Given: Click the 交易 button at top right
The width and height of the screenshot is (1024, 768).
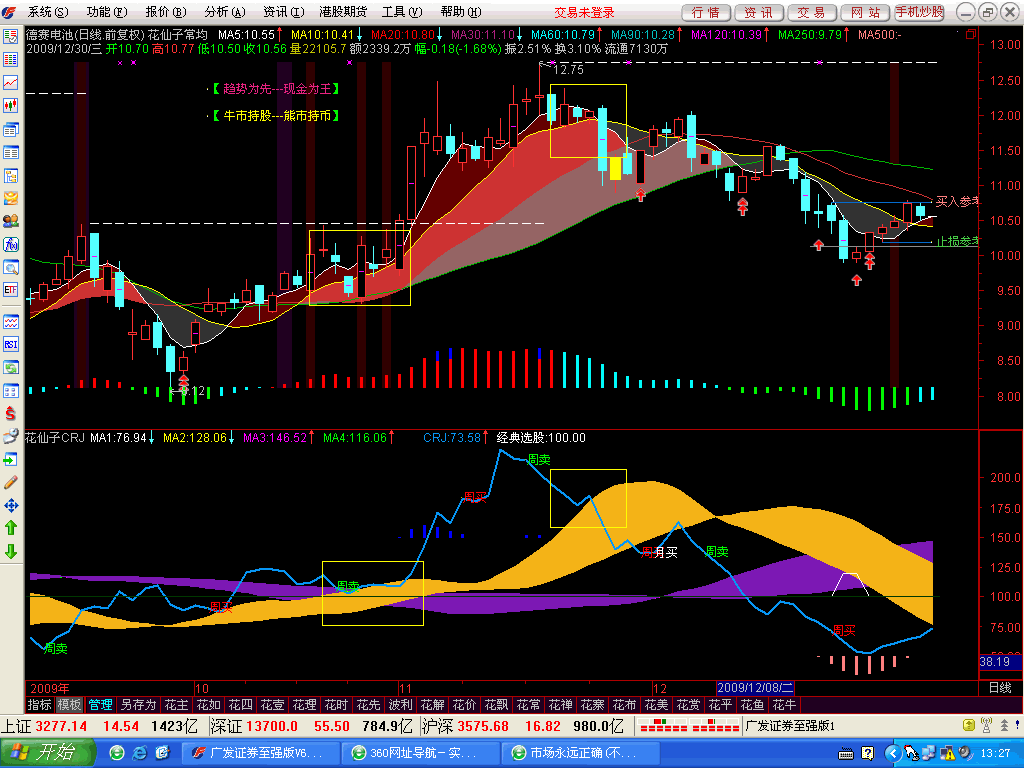Looking at the screenshot, I should coord(812,12).
